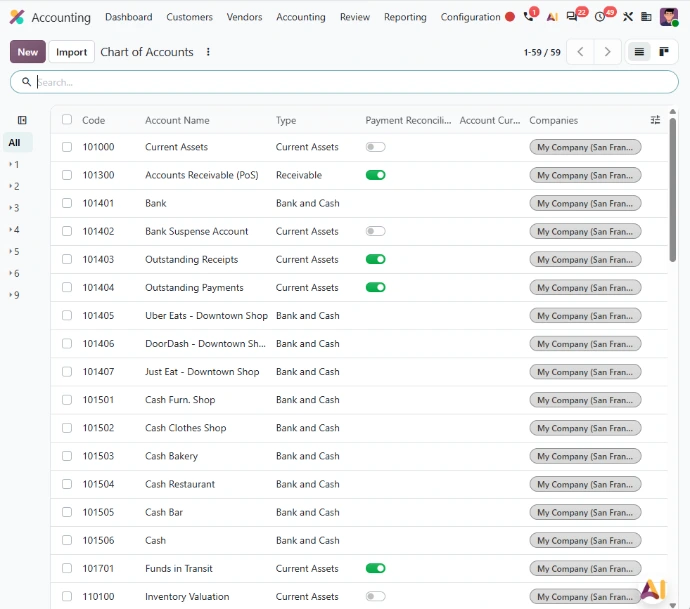Image resolution: width=690 pixels, height=609 pixels.
Task: Check the 101503 Cash Bakery row checkbox
Action: [67, 456]
